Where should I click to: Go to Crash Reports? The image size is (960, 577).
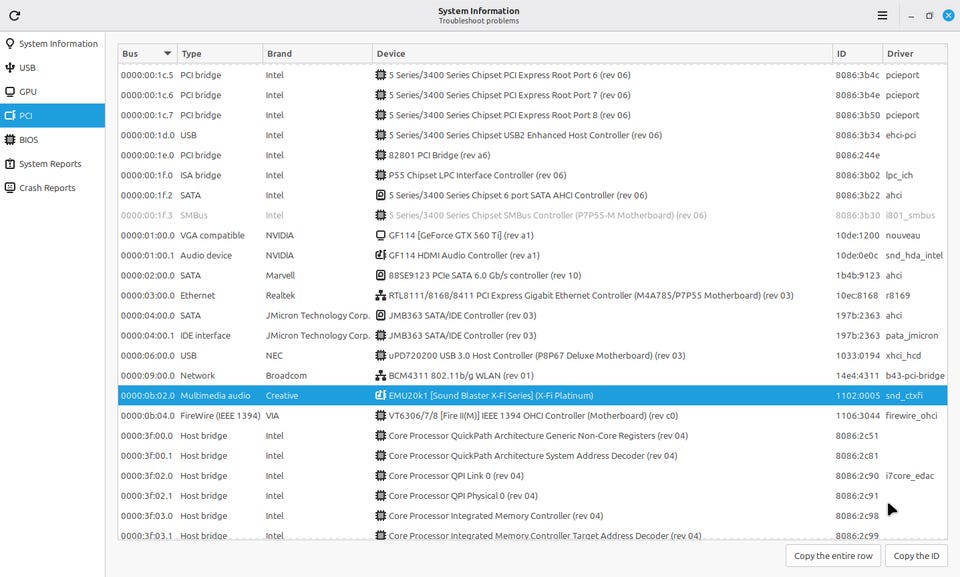pos(47,188)
